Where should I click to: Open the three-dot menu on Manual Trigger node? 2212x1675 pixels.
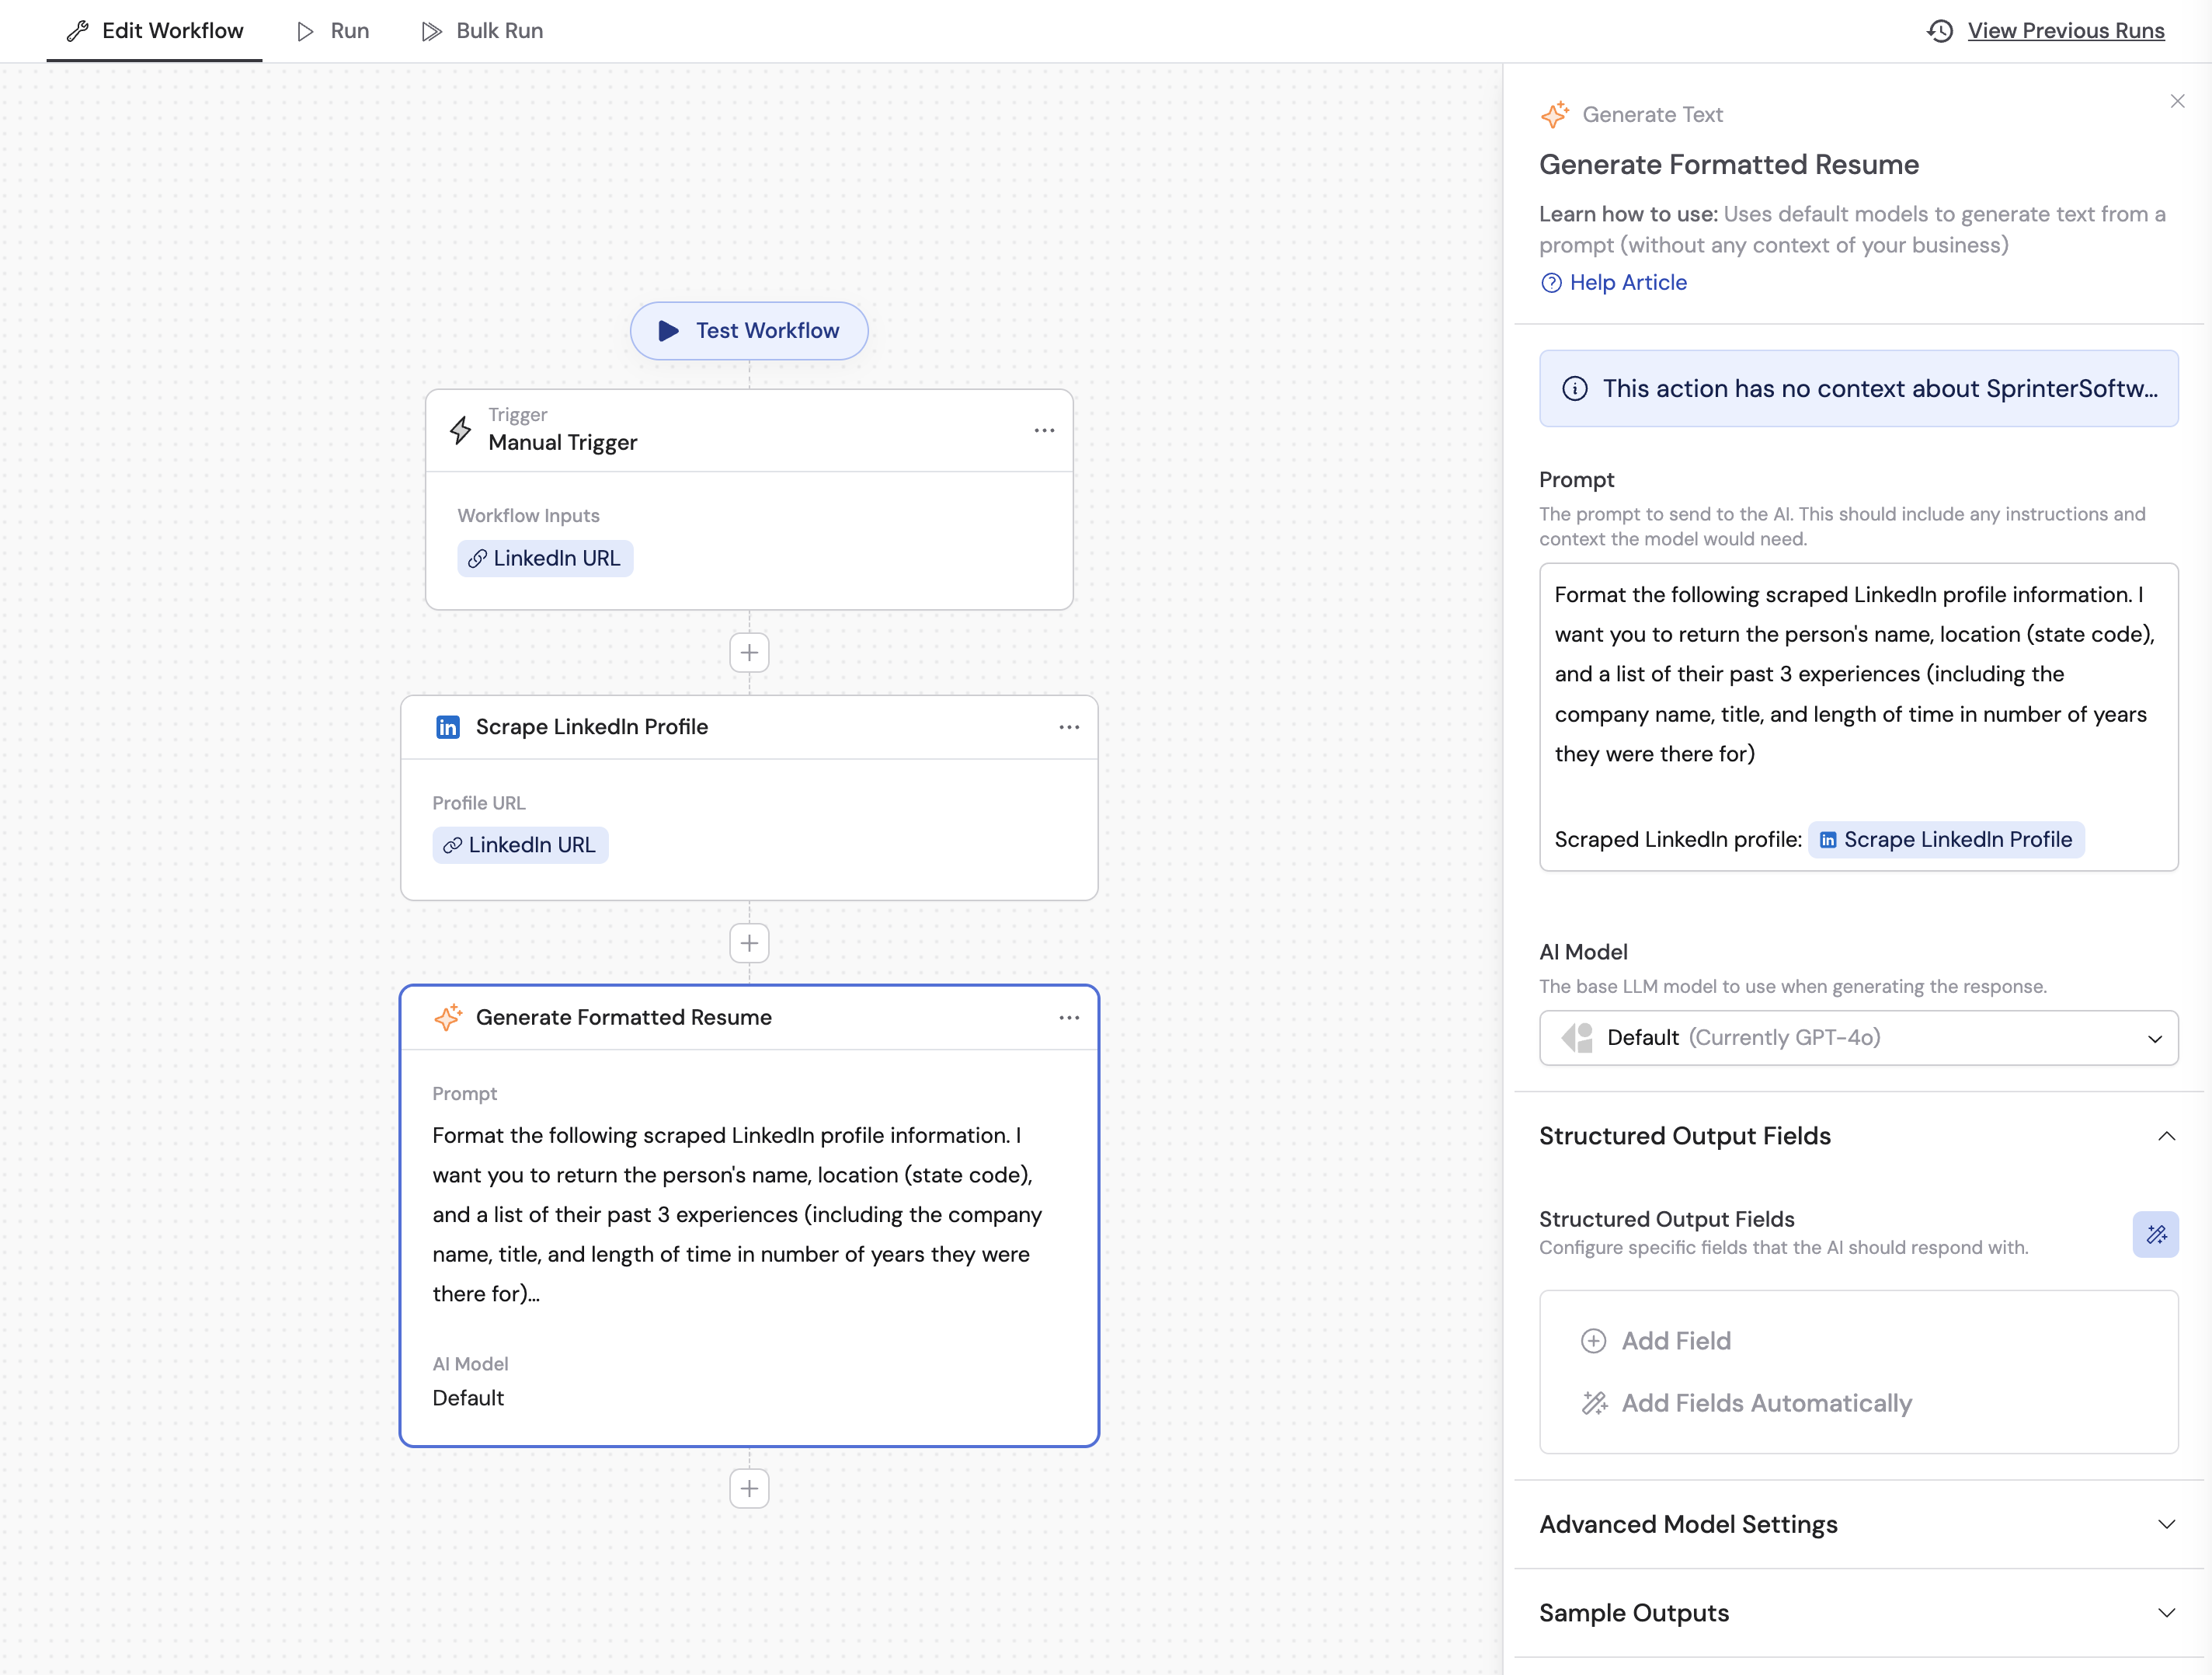[1043, 430]
